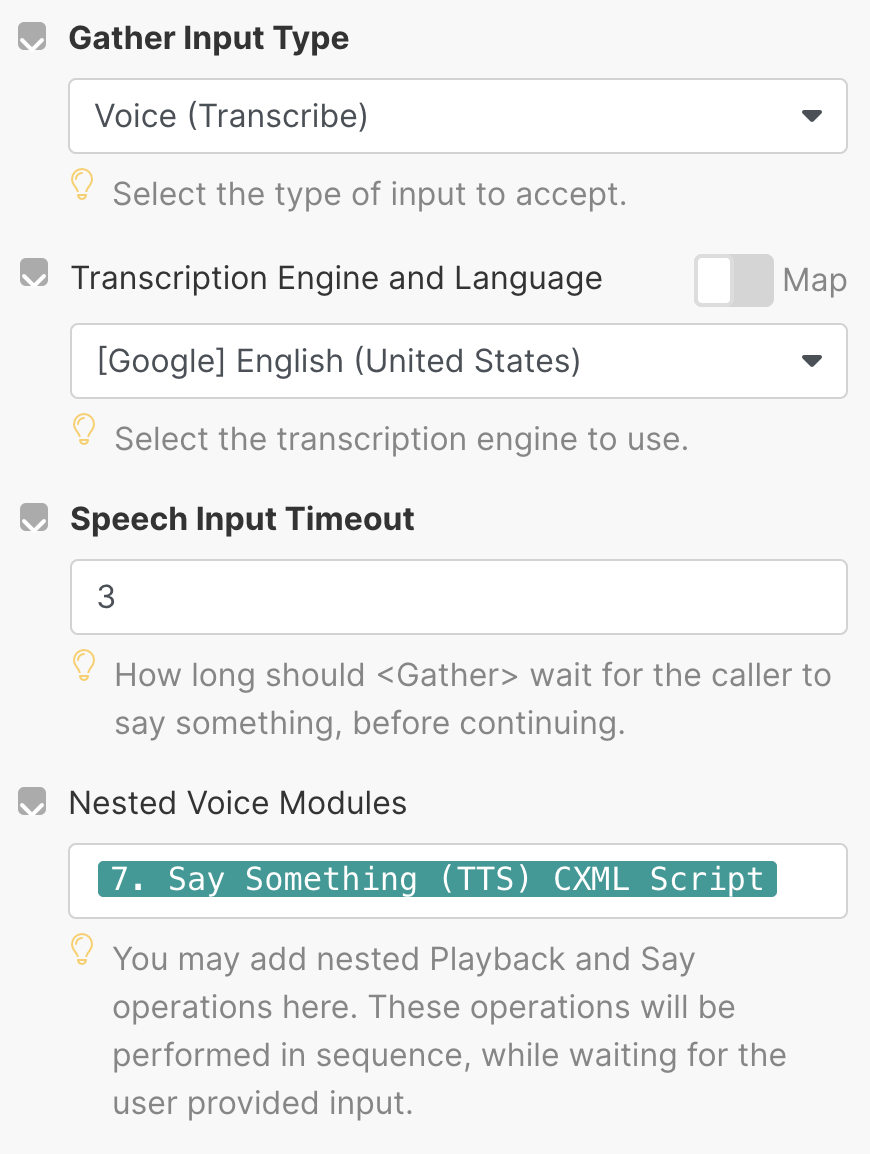This screenshot has width=870, height=1154.
Task: Click the 'Gather Input Type' label
Action: click(209, 39)
